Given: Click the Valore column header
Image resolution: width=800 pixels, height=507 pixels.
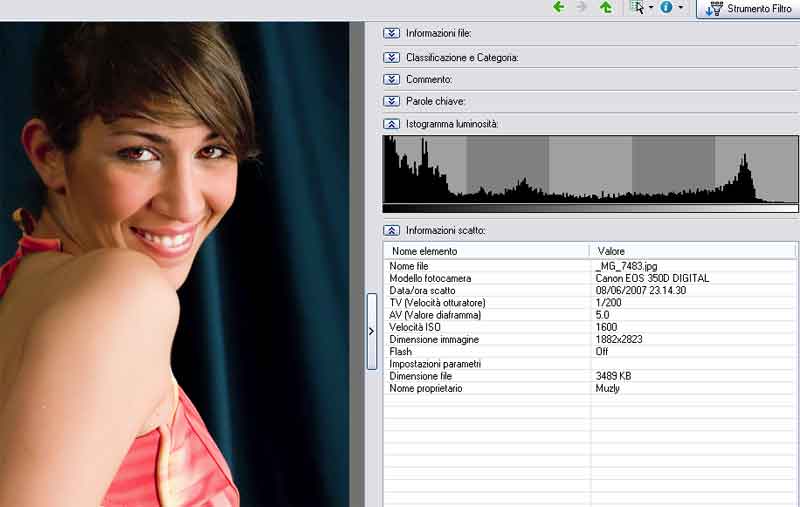Looking at the screenshot, I should pos(692,251).
